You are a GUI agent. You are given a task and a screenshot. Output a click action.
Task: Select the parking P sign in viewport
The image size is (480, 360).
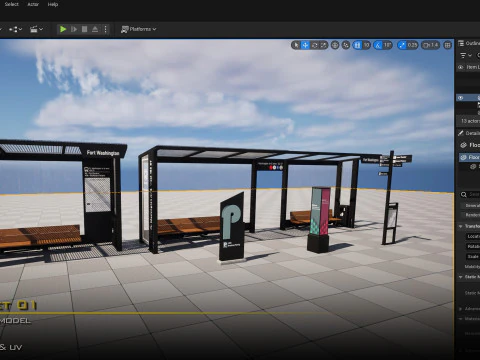(x=232, y=227)
